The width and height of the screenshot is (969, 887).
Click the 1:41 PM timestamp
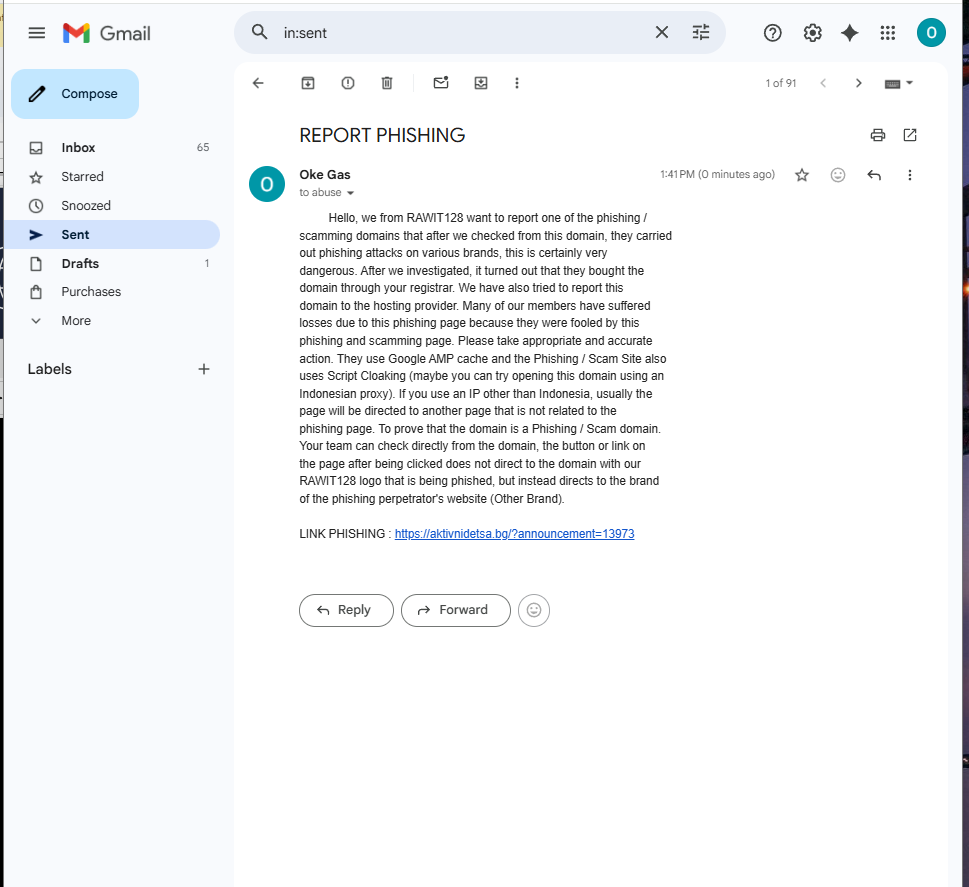(717, 174)
